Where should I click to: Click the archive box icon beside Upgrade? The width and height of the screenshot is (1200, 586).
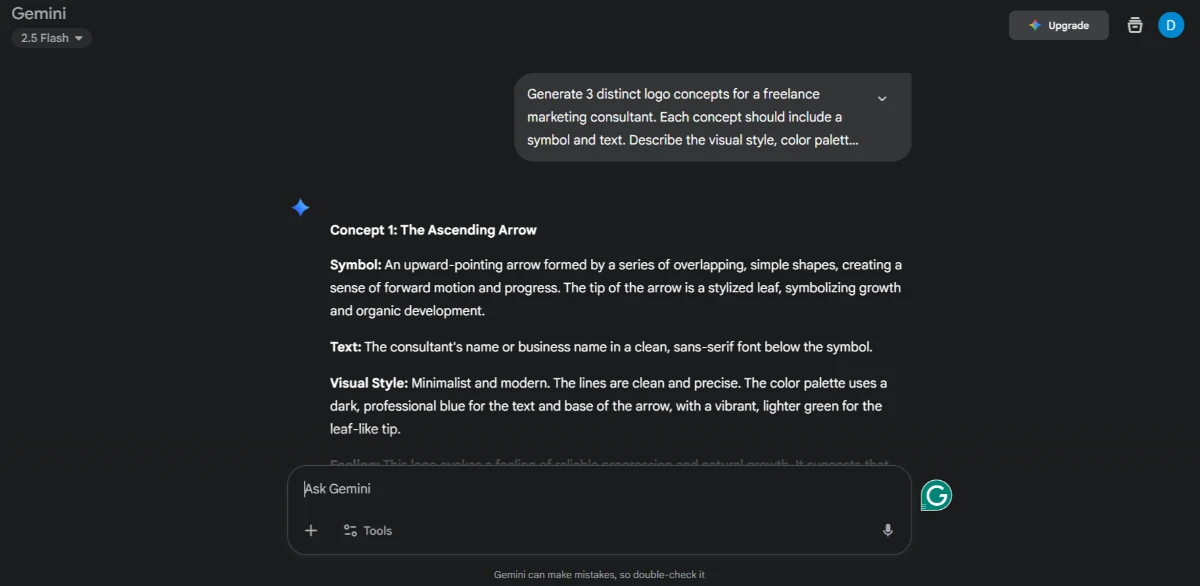(x=1134, y=25)
